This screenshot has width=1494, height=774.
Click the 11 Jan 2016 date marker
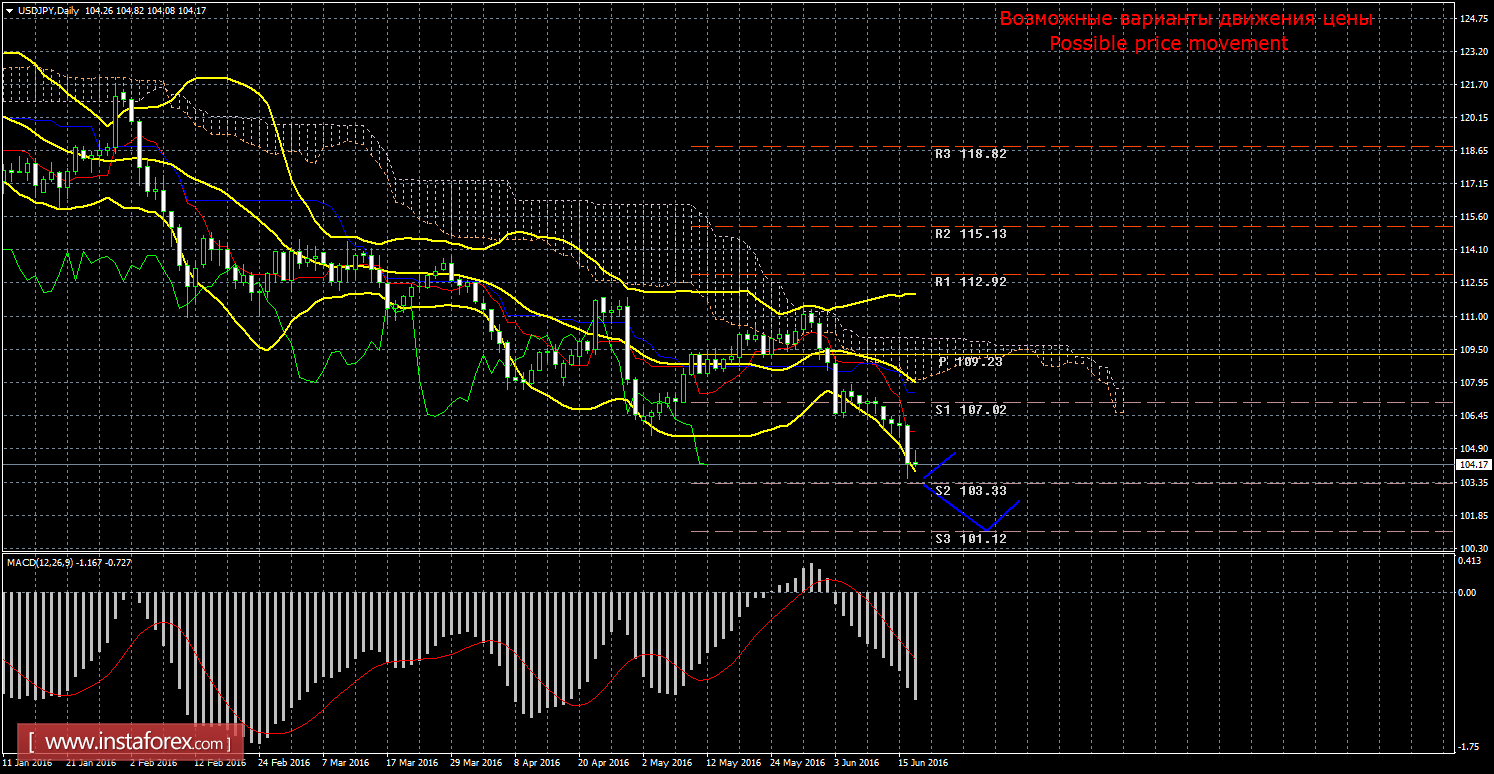(x=29, y=763)
